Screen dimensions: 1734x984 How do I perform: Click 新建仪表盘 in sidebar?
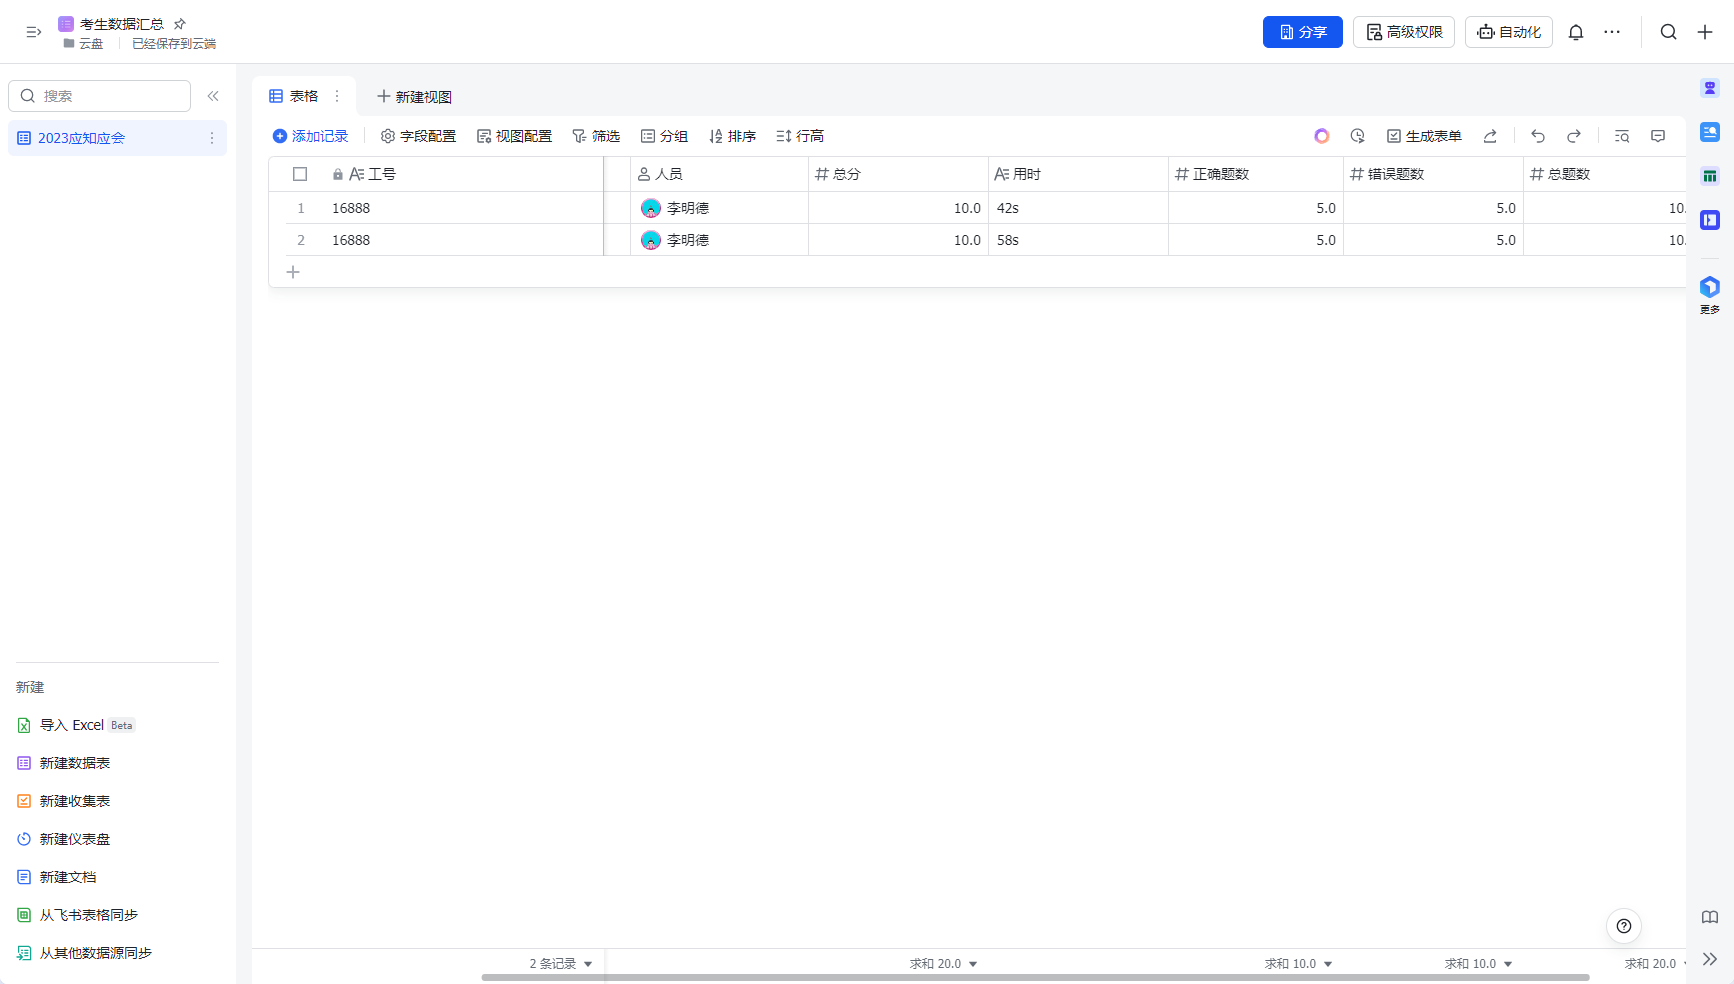[64, 839]
